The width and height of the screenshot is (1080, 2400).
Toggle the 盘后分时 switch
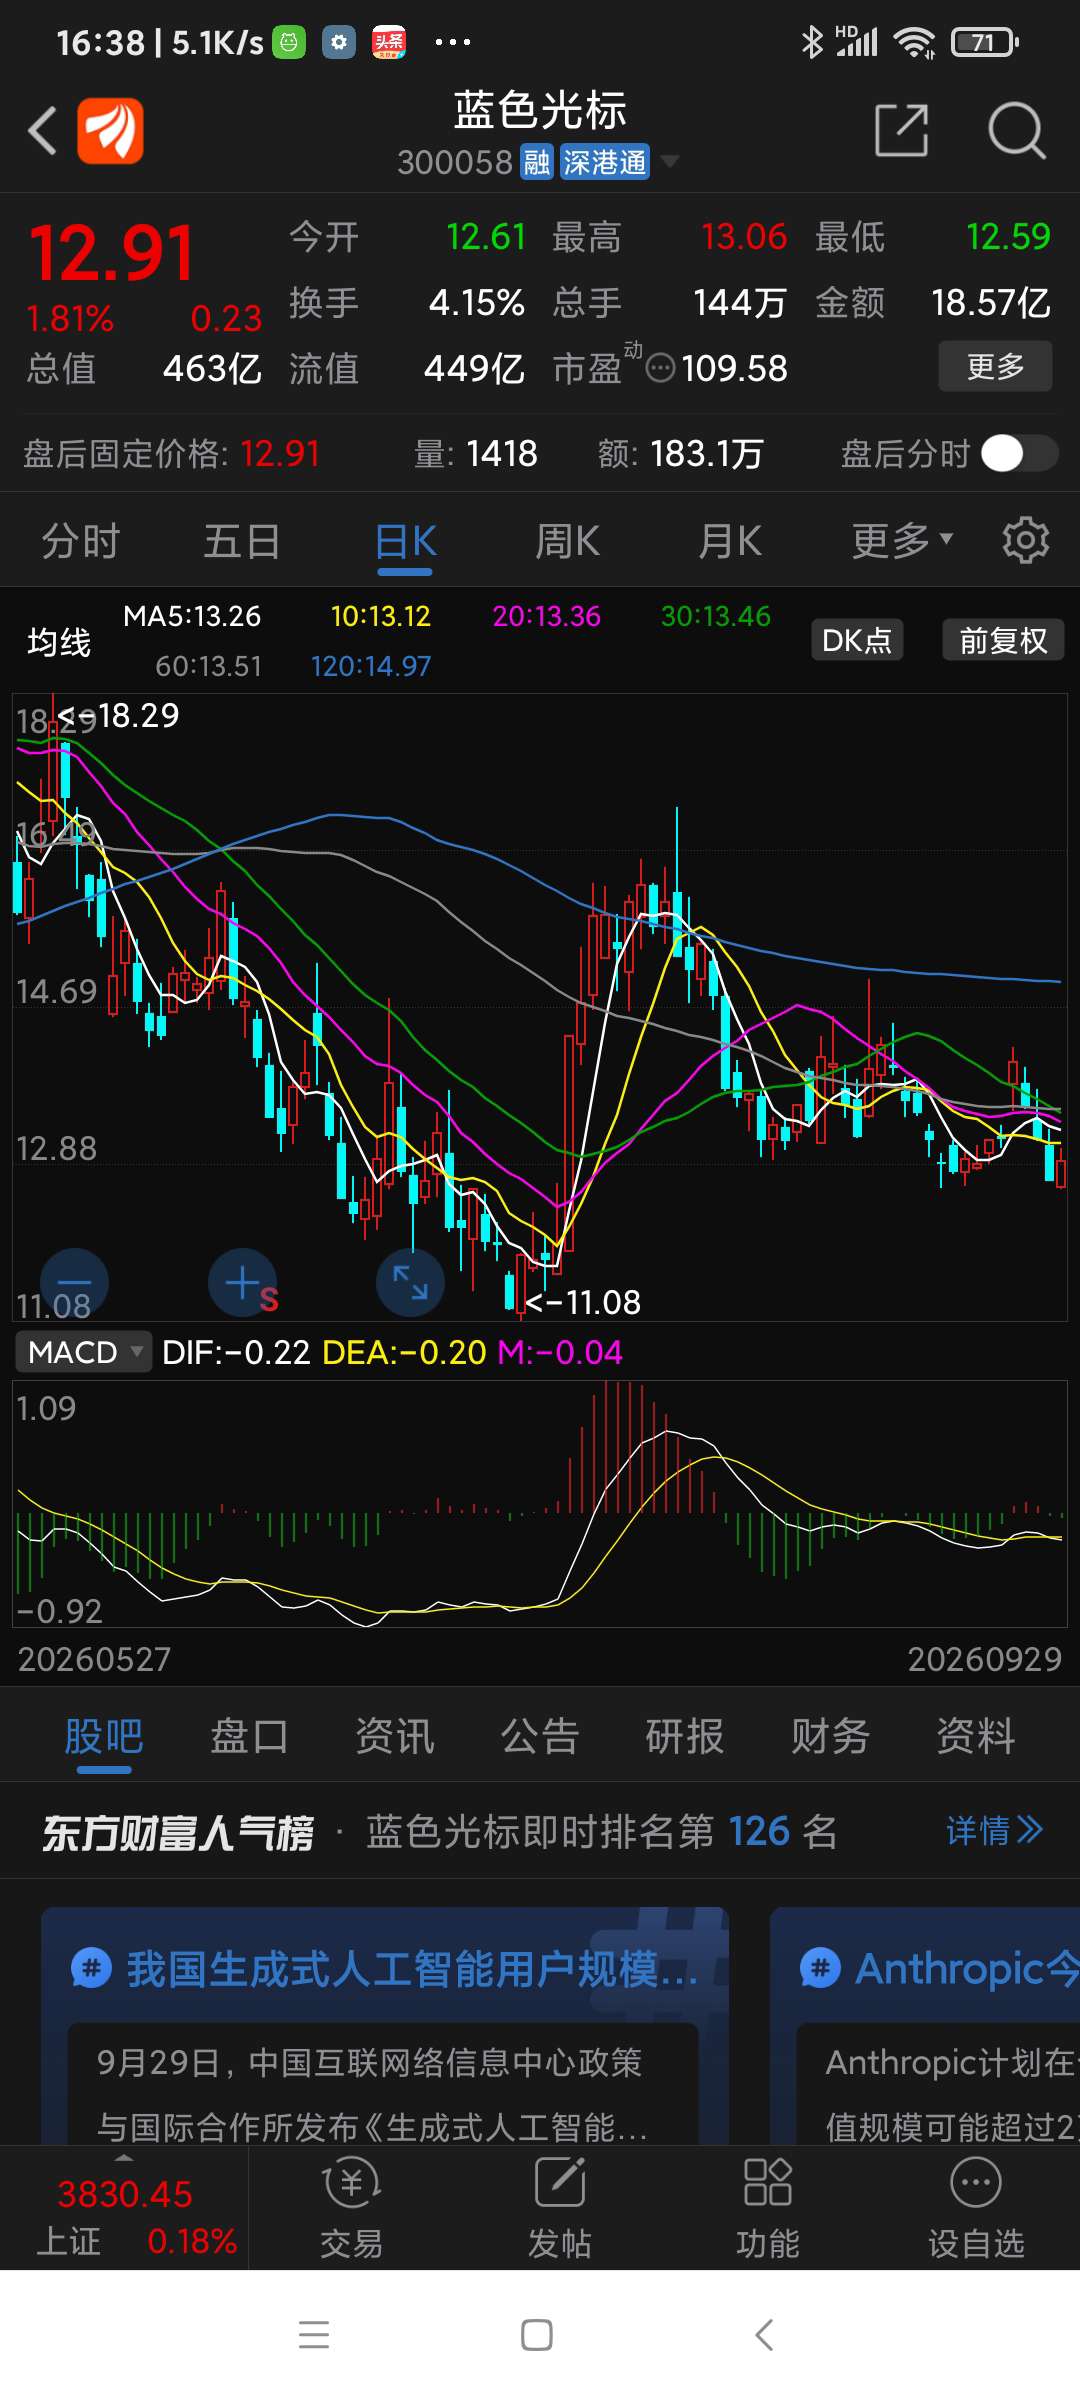click(x=1019, y=454)
